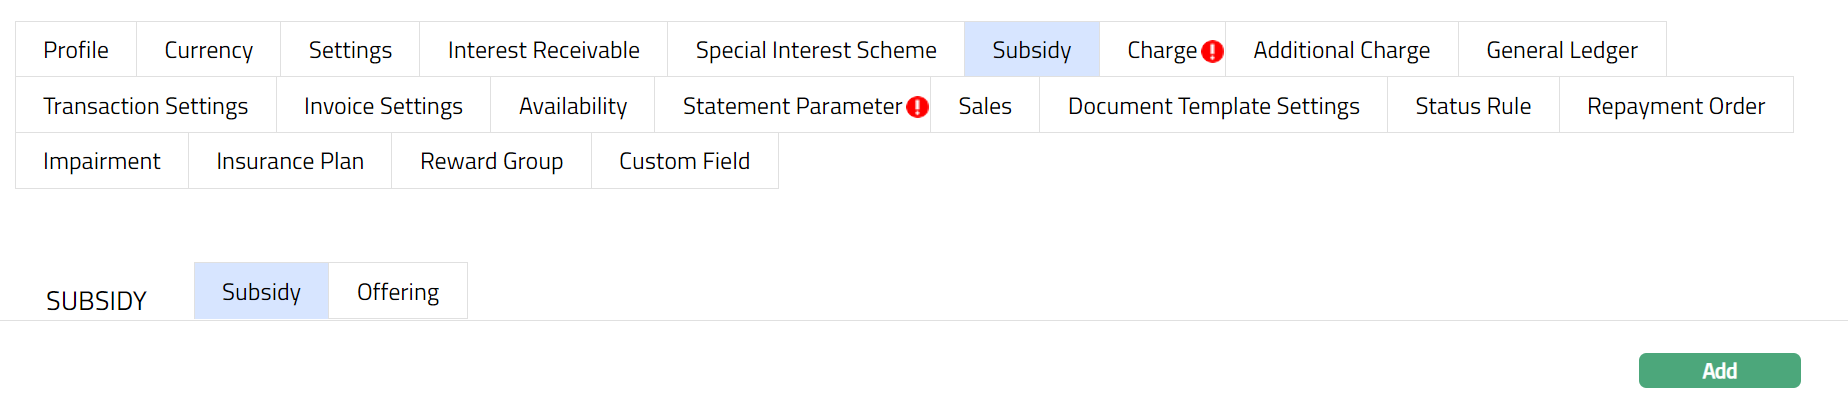Select the Repayment Order tab
The image size is (1848, 415).
1675,106
